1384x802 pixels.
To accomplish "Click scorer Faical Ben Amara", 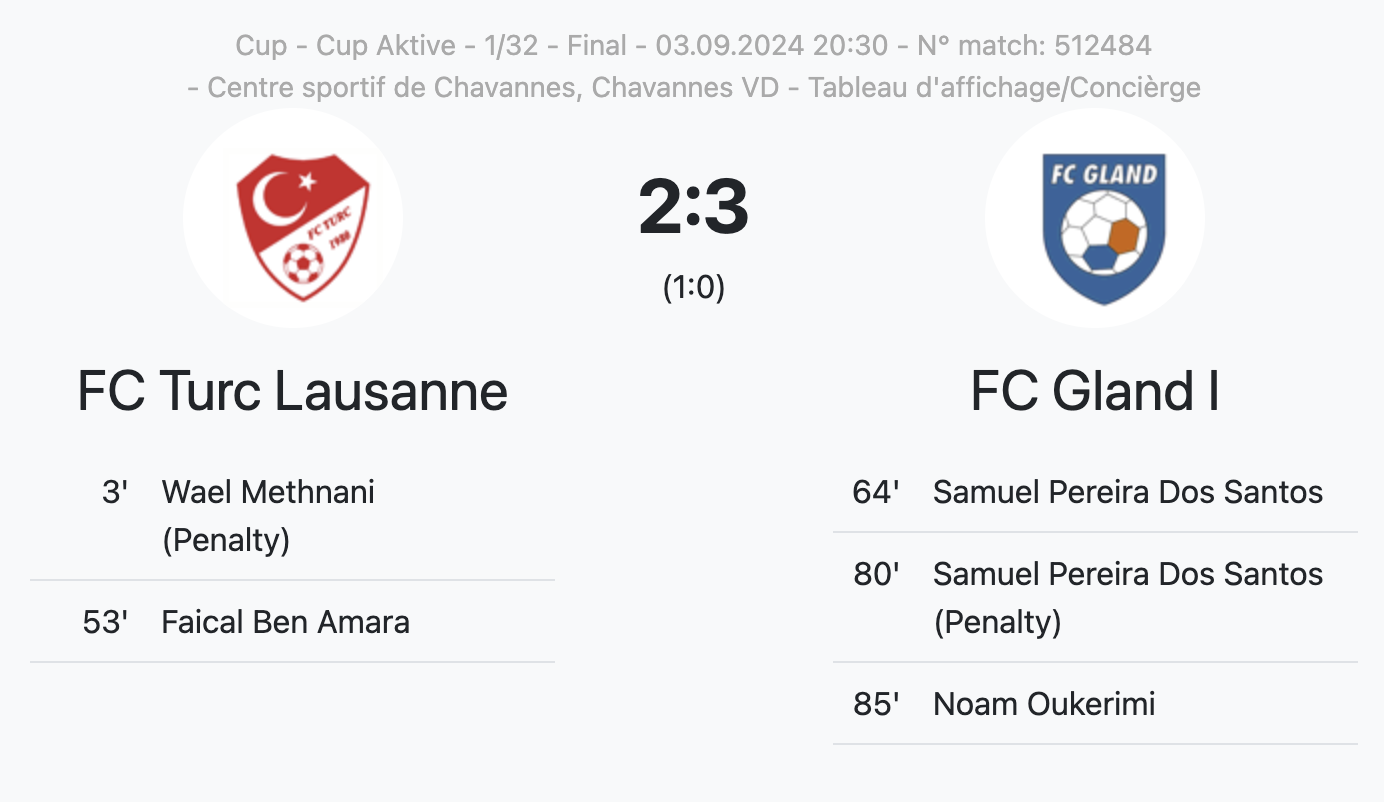I will pos(286,622).
